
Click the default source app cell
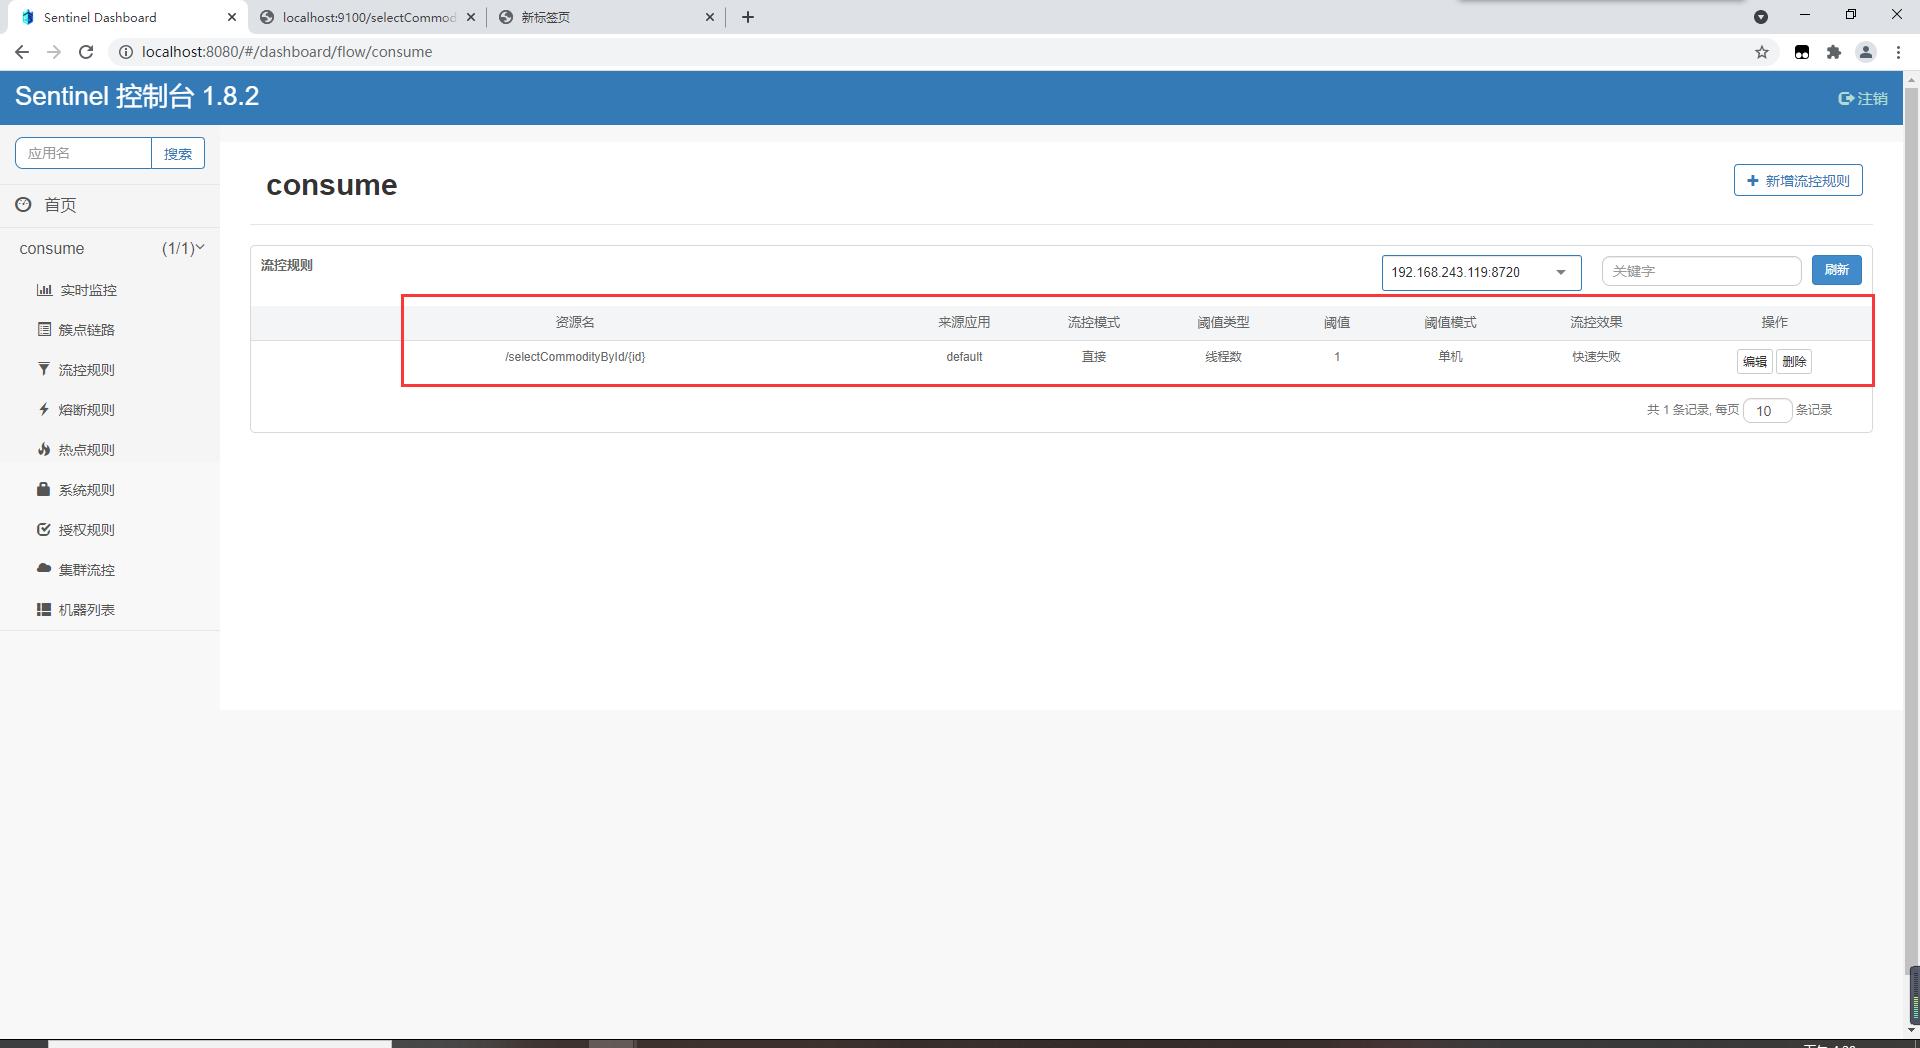click(964, 357)
